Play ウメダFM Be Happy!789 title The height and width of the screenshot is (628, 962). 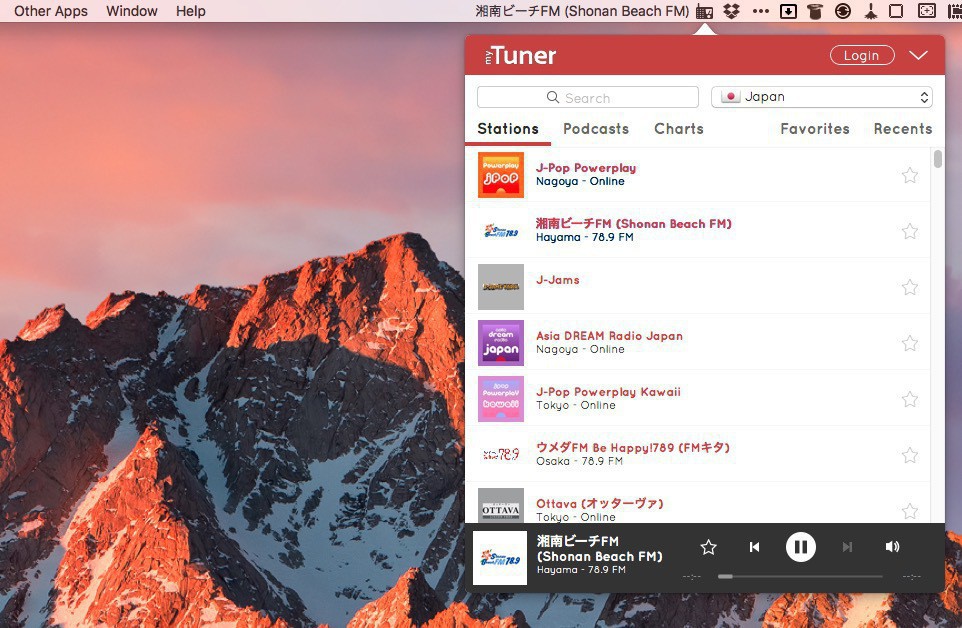[633, 448]
